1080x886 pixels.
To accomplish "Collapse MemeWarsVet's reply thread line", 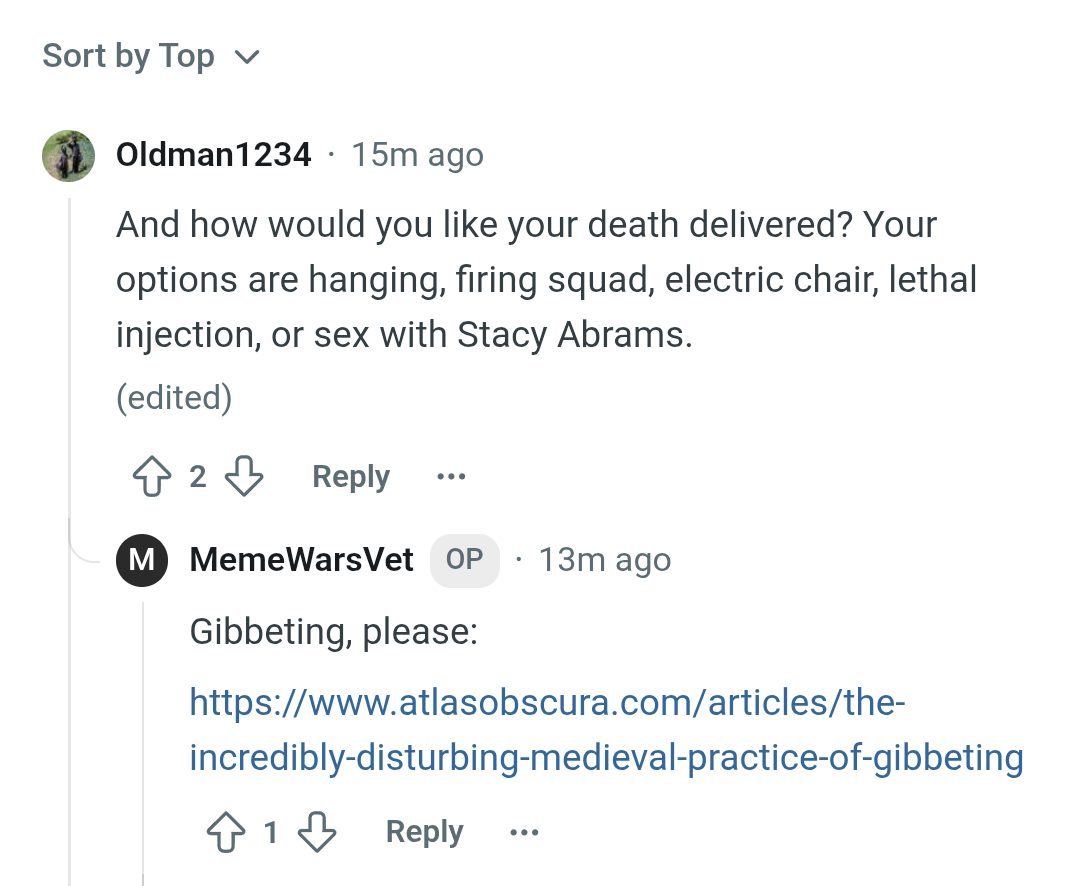I will [143, 740].
